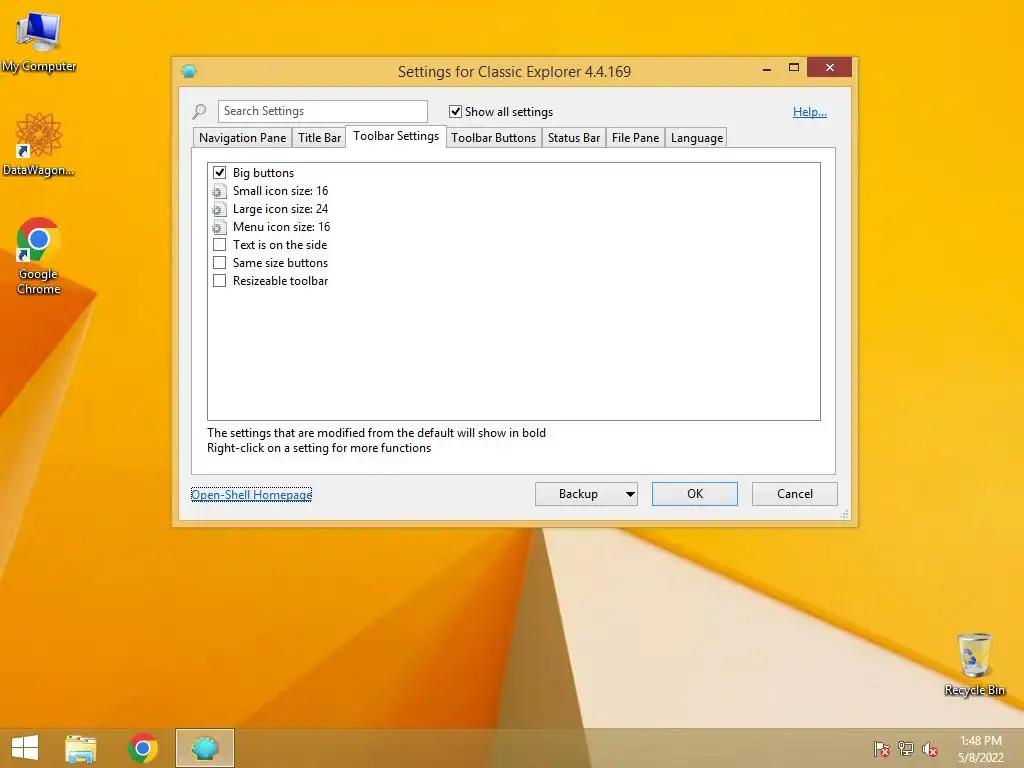Enable Resizeable toolbar option

pyautogui.click(x=219, y=281)
